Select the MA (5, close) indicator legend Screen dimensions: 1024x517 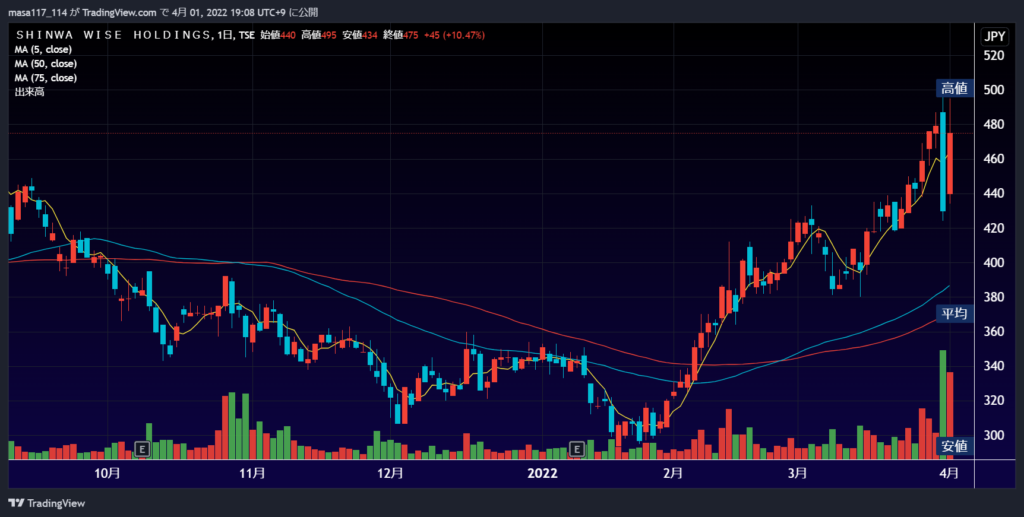(x=43, y=50)
